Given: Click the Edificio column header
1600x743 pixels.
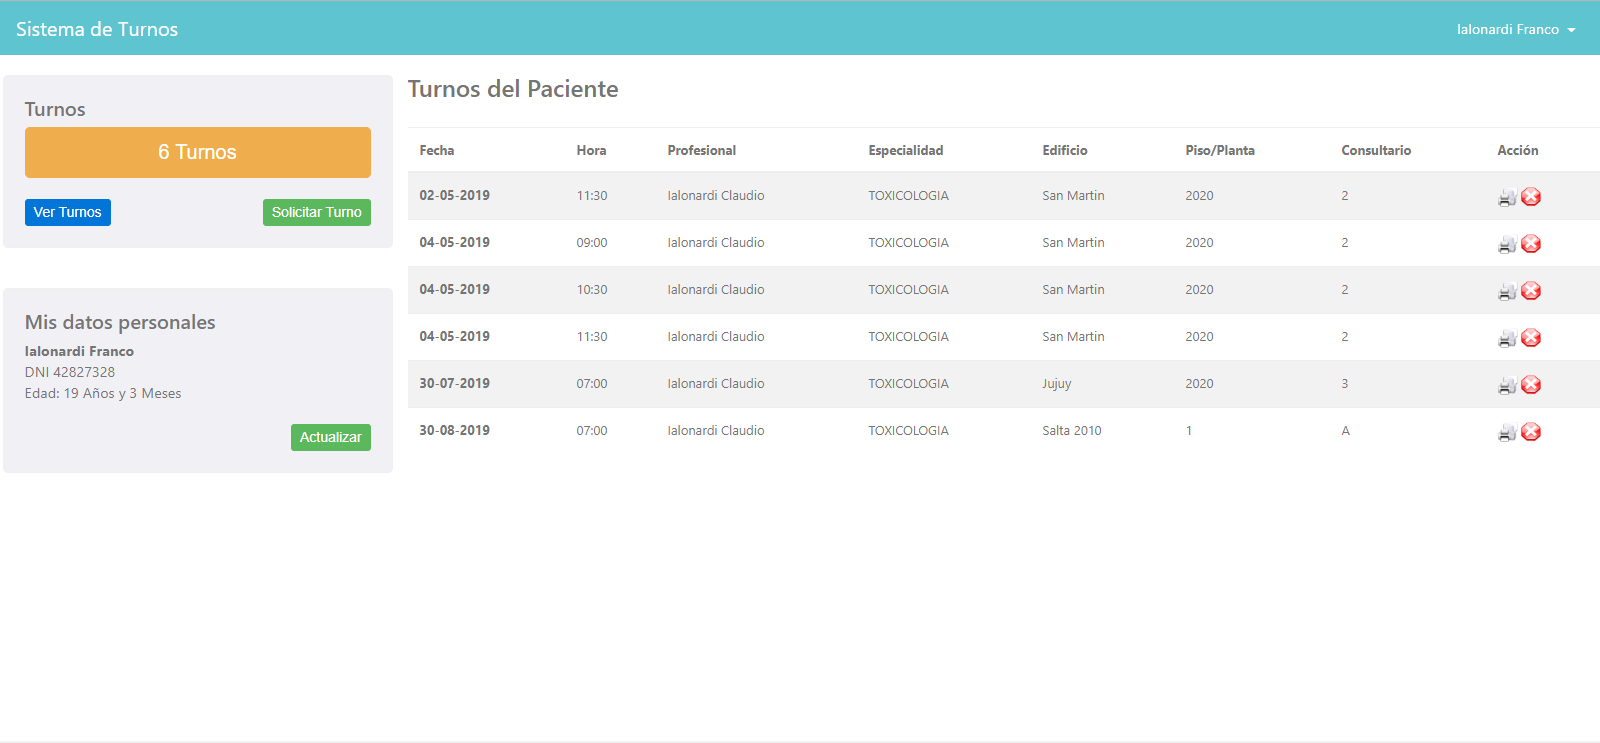Looking at the screenshot, I should (x=1065, y=150).
